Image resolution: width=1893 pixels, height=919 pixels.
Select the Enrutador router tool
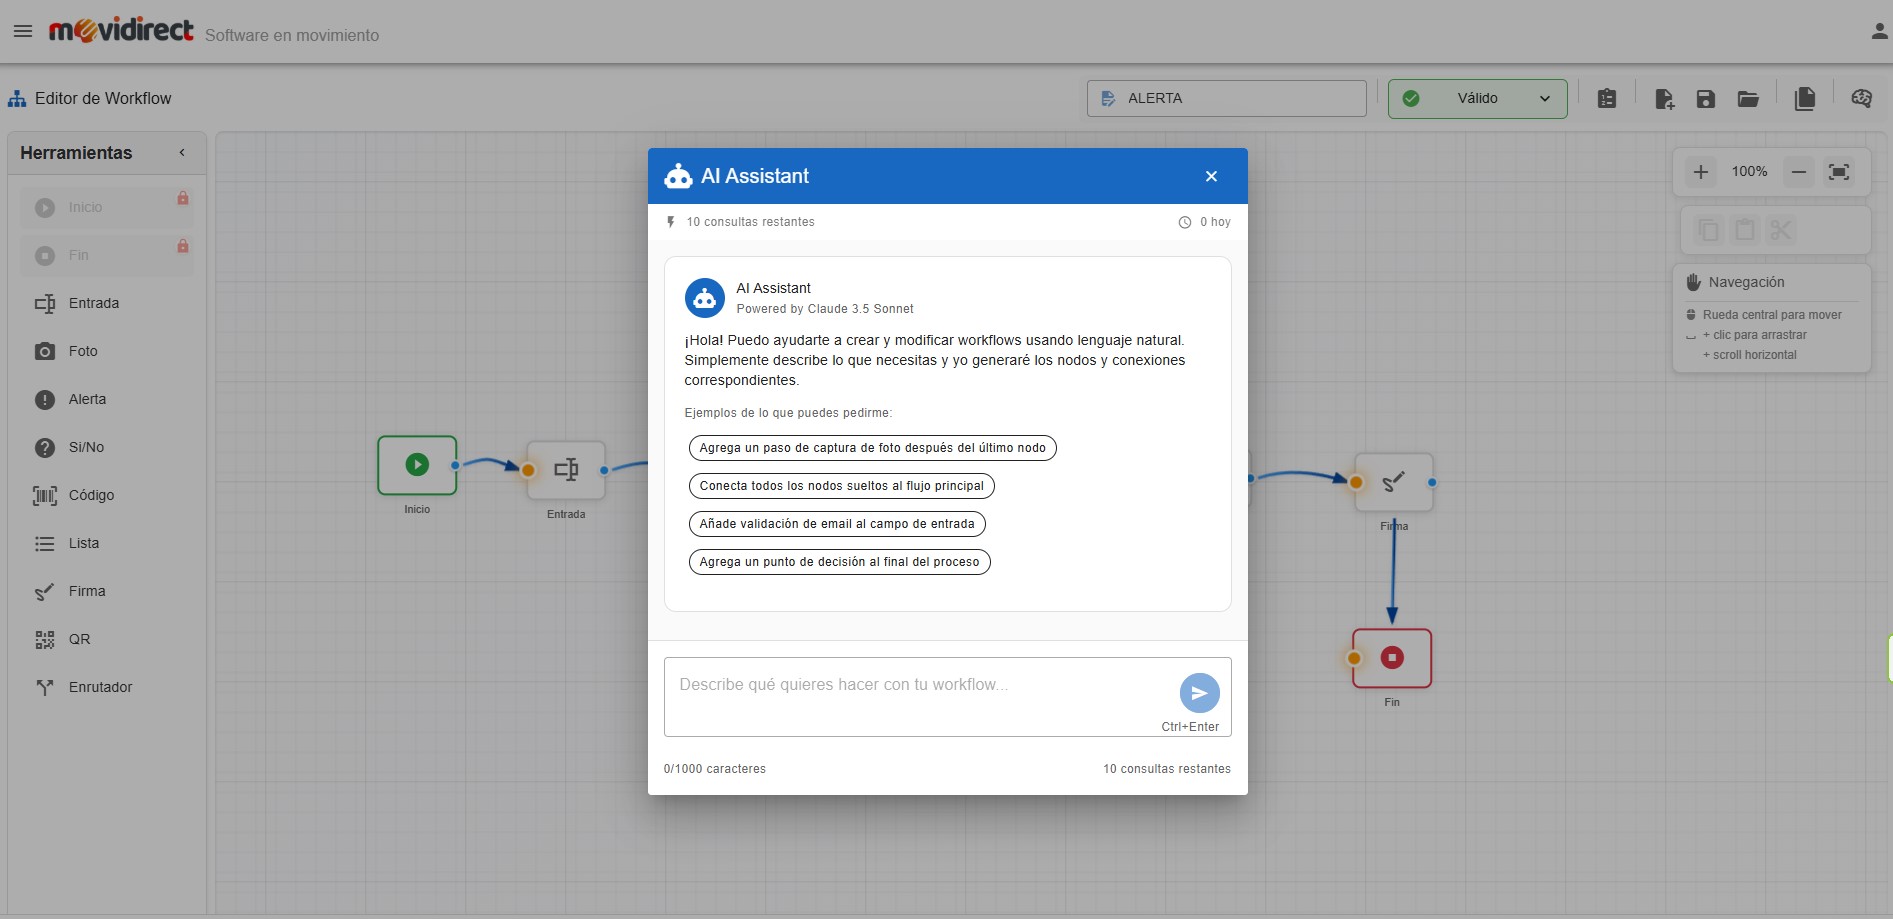click(x=107, y=687)
